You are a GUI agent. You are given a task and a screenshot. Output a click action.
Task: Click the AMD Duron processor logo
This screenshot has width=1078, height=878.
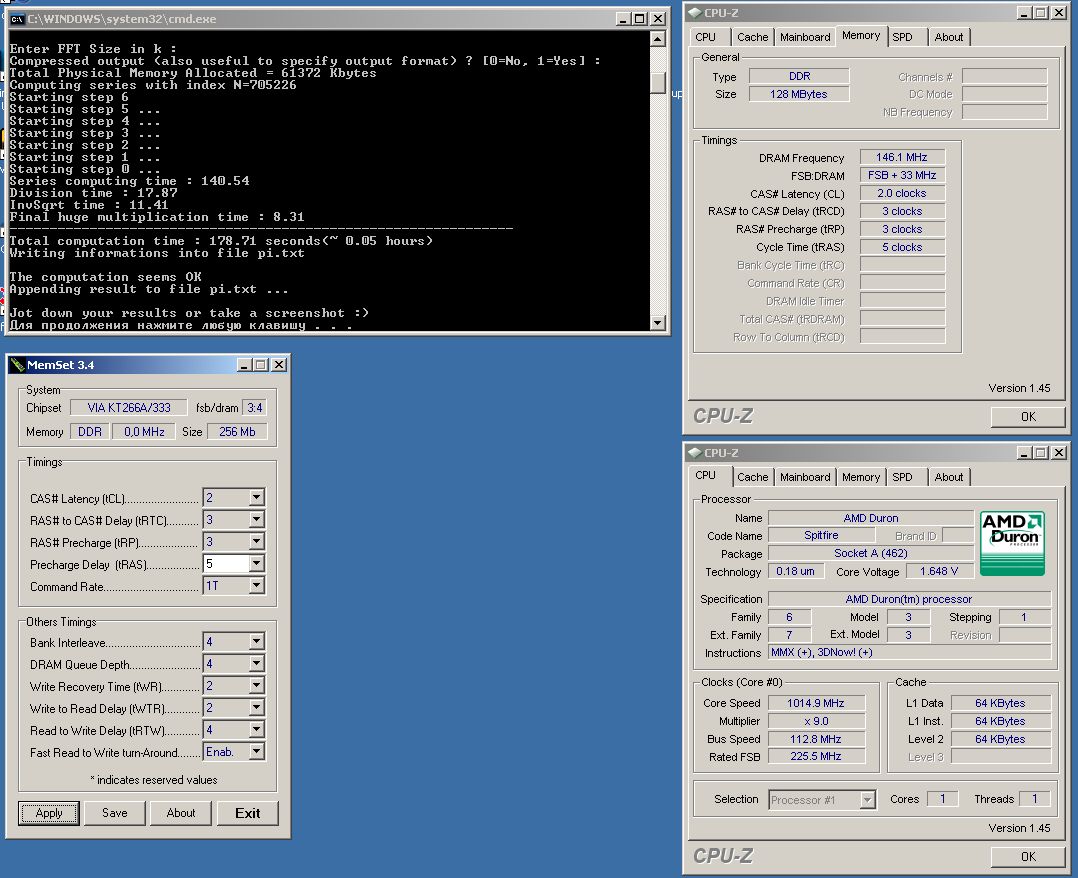click(1012, 543)
